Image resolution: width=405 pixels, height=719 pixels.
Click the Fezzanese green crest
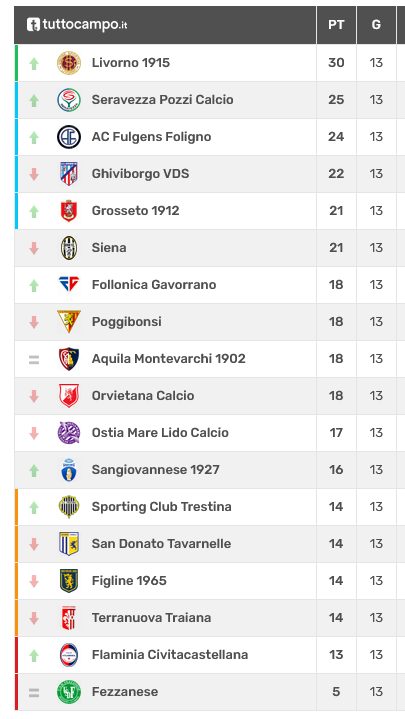(69, 692)
